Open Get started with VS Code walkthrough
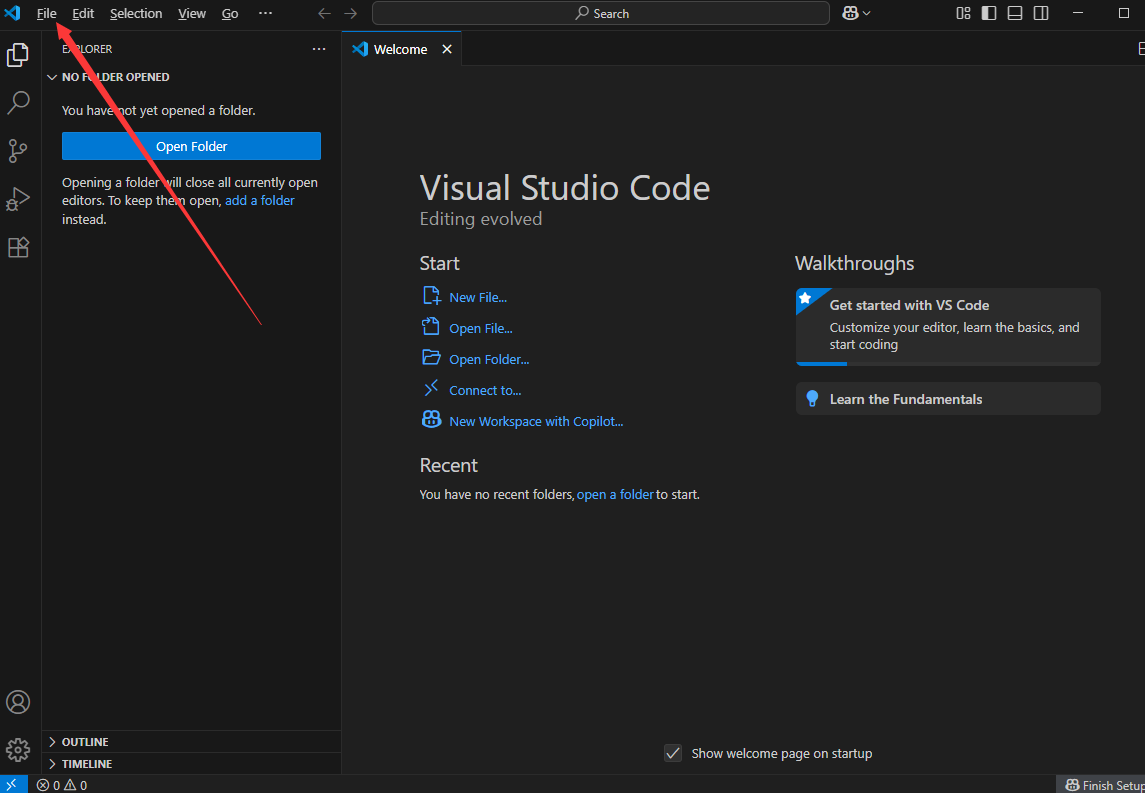Image resolution: width=1145 pixels, height=793 pixels. tap(948, 326)
